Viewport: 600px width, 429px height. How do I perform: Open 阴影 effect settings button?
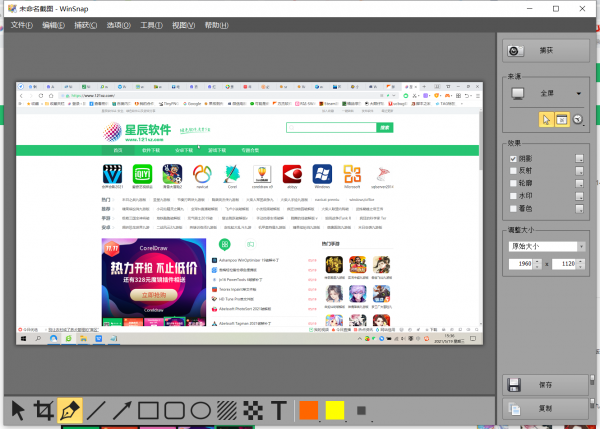point(579,158)
